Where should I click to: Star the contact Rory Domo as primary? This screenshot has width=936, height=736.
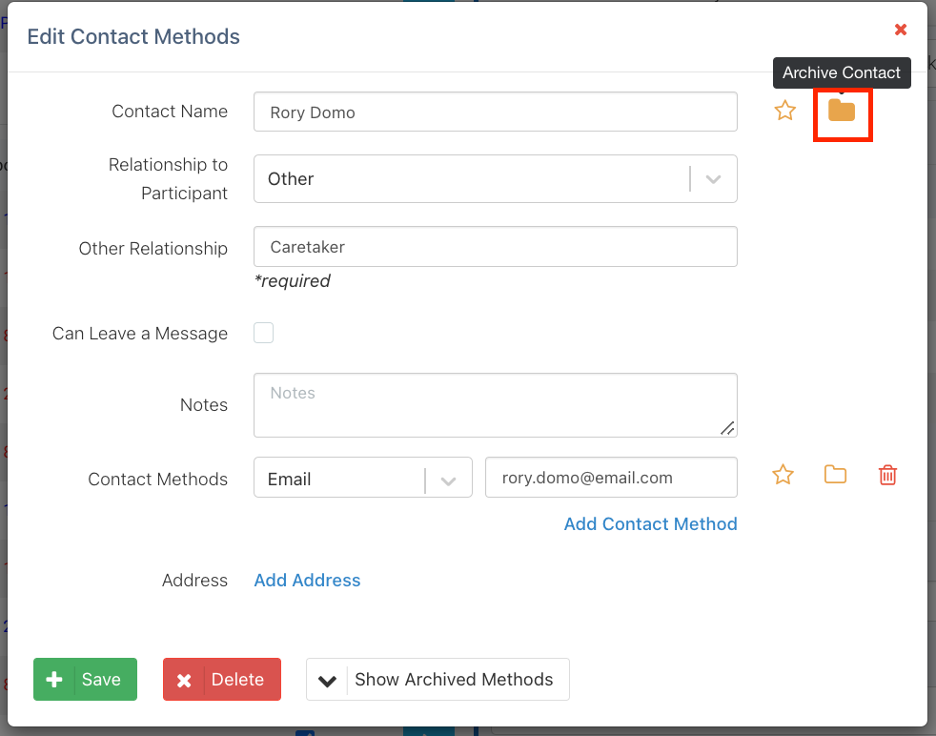(x=785, y=111)
